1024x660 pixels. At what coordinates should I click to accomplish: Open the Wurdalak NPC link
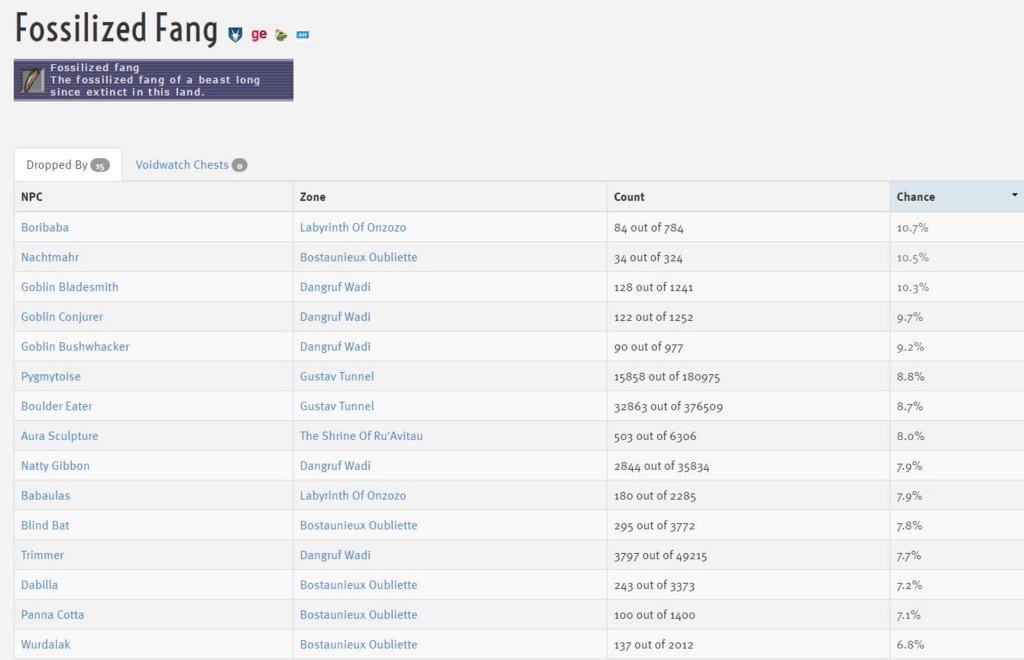[45, 644]
